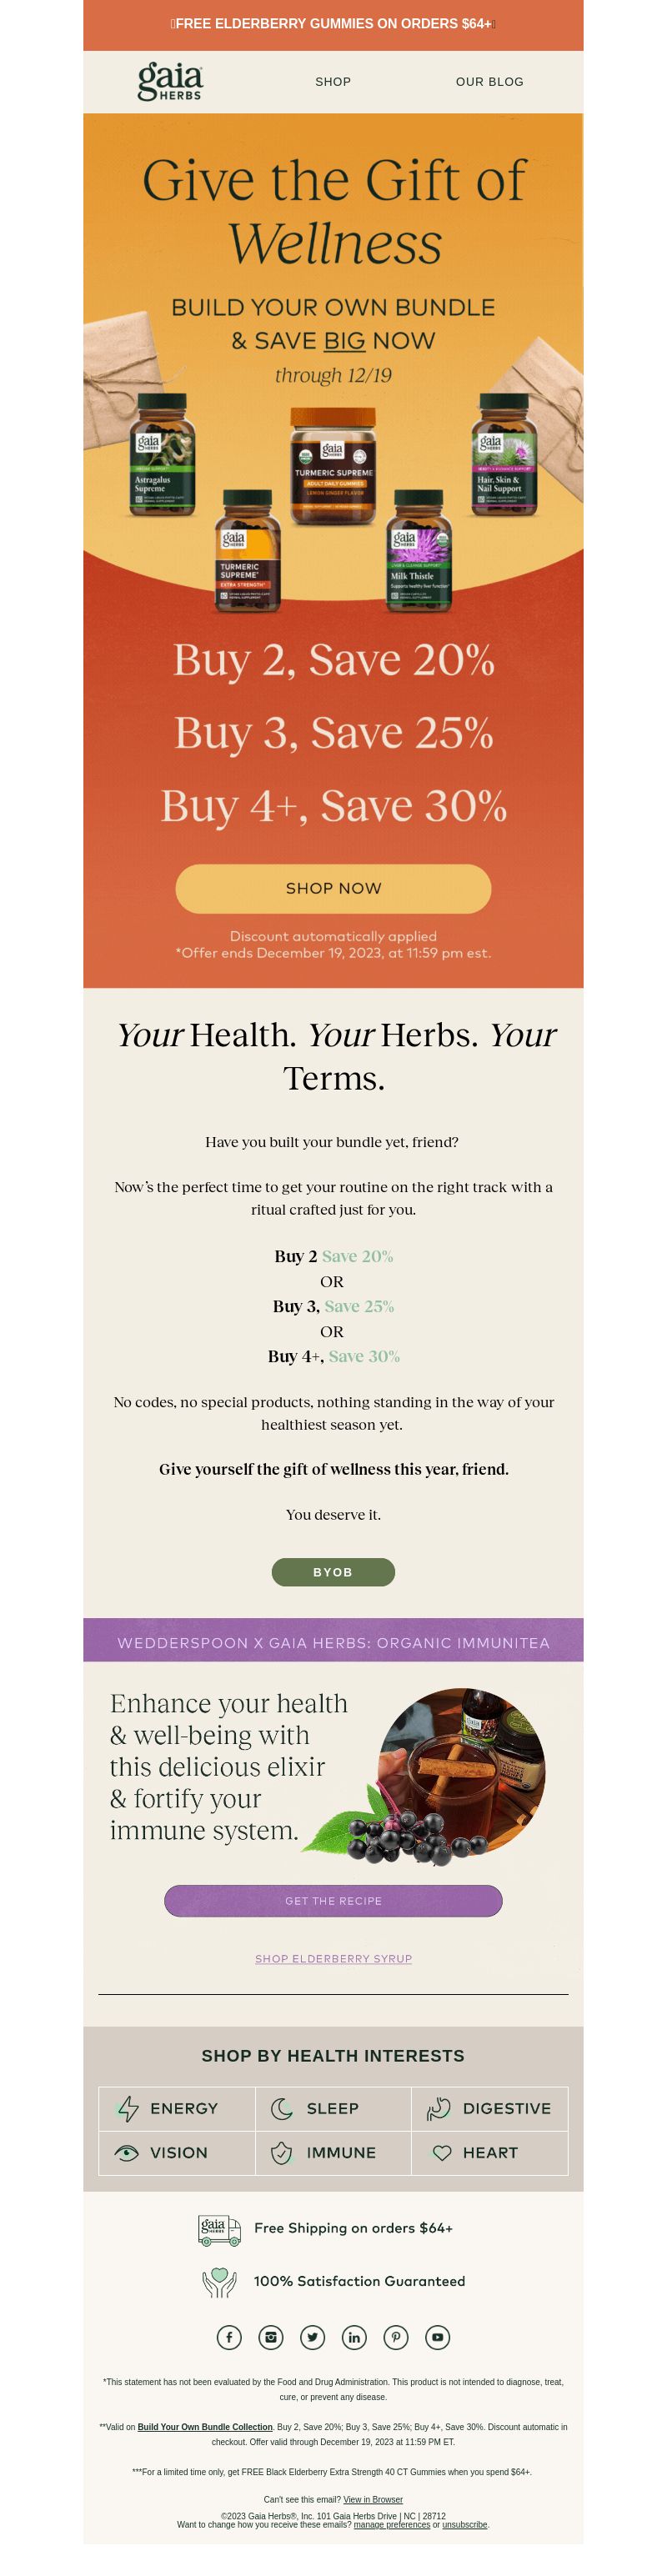The image size is (667, 2576).
Task: Select the Heart health interest
Action: 489,2152
